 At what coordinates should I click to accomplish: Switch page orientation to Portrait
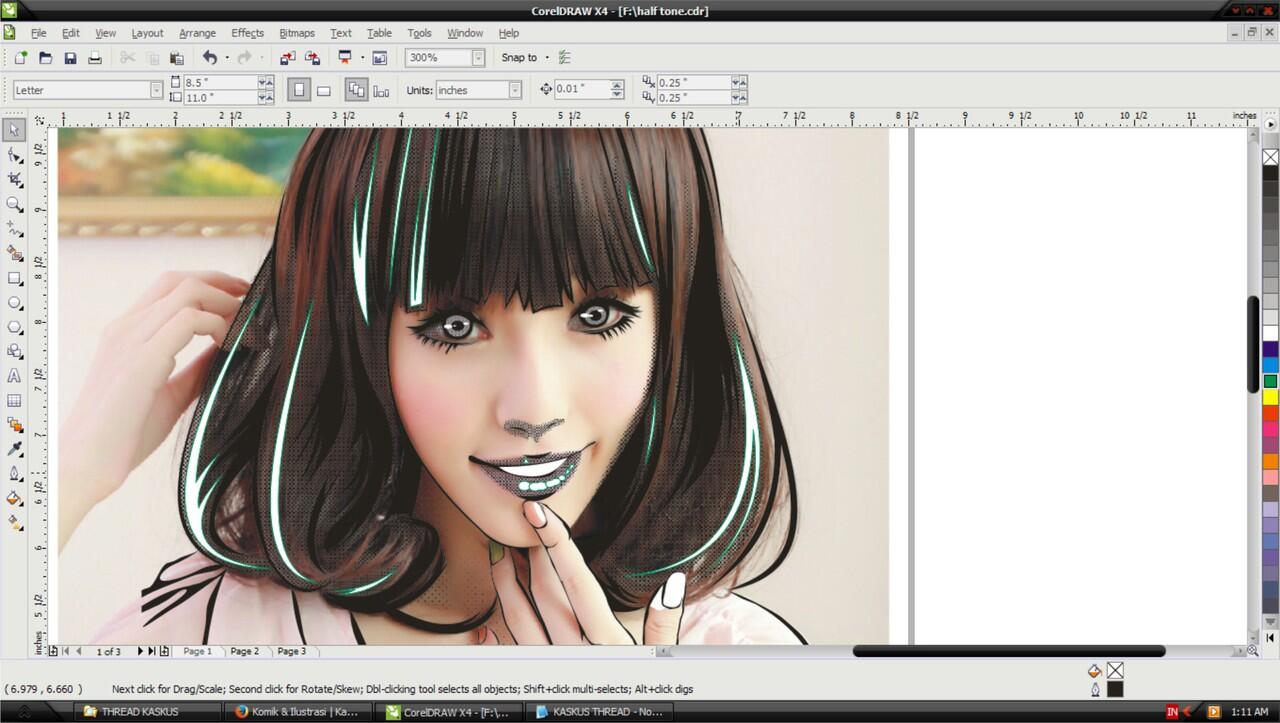coord(299,90)
